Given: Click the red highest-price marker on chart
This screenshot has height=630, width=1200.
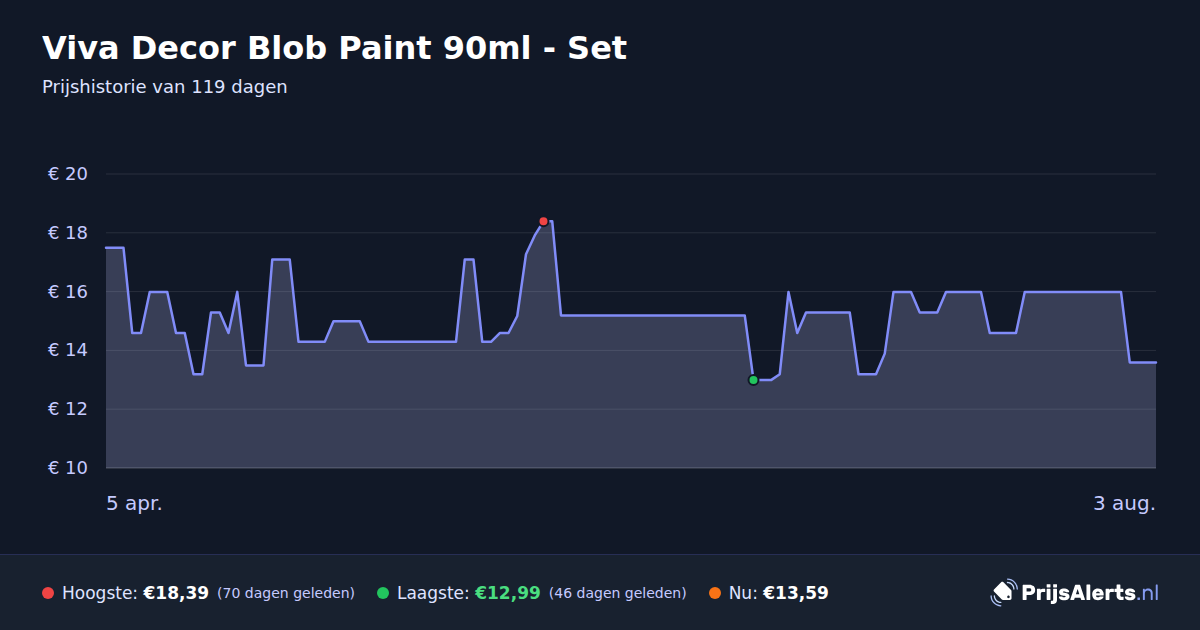Looking at the screenshot, I should 543,221.
